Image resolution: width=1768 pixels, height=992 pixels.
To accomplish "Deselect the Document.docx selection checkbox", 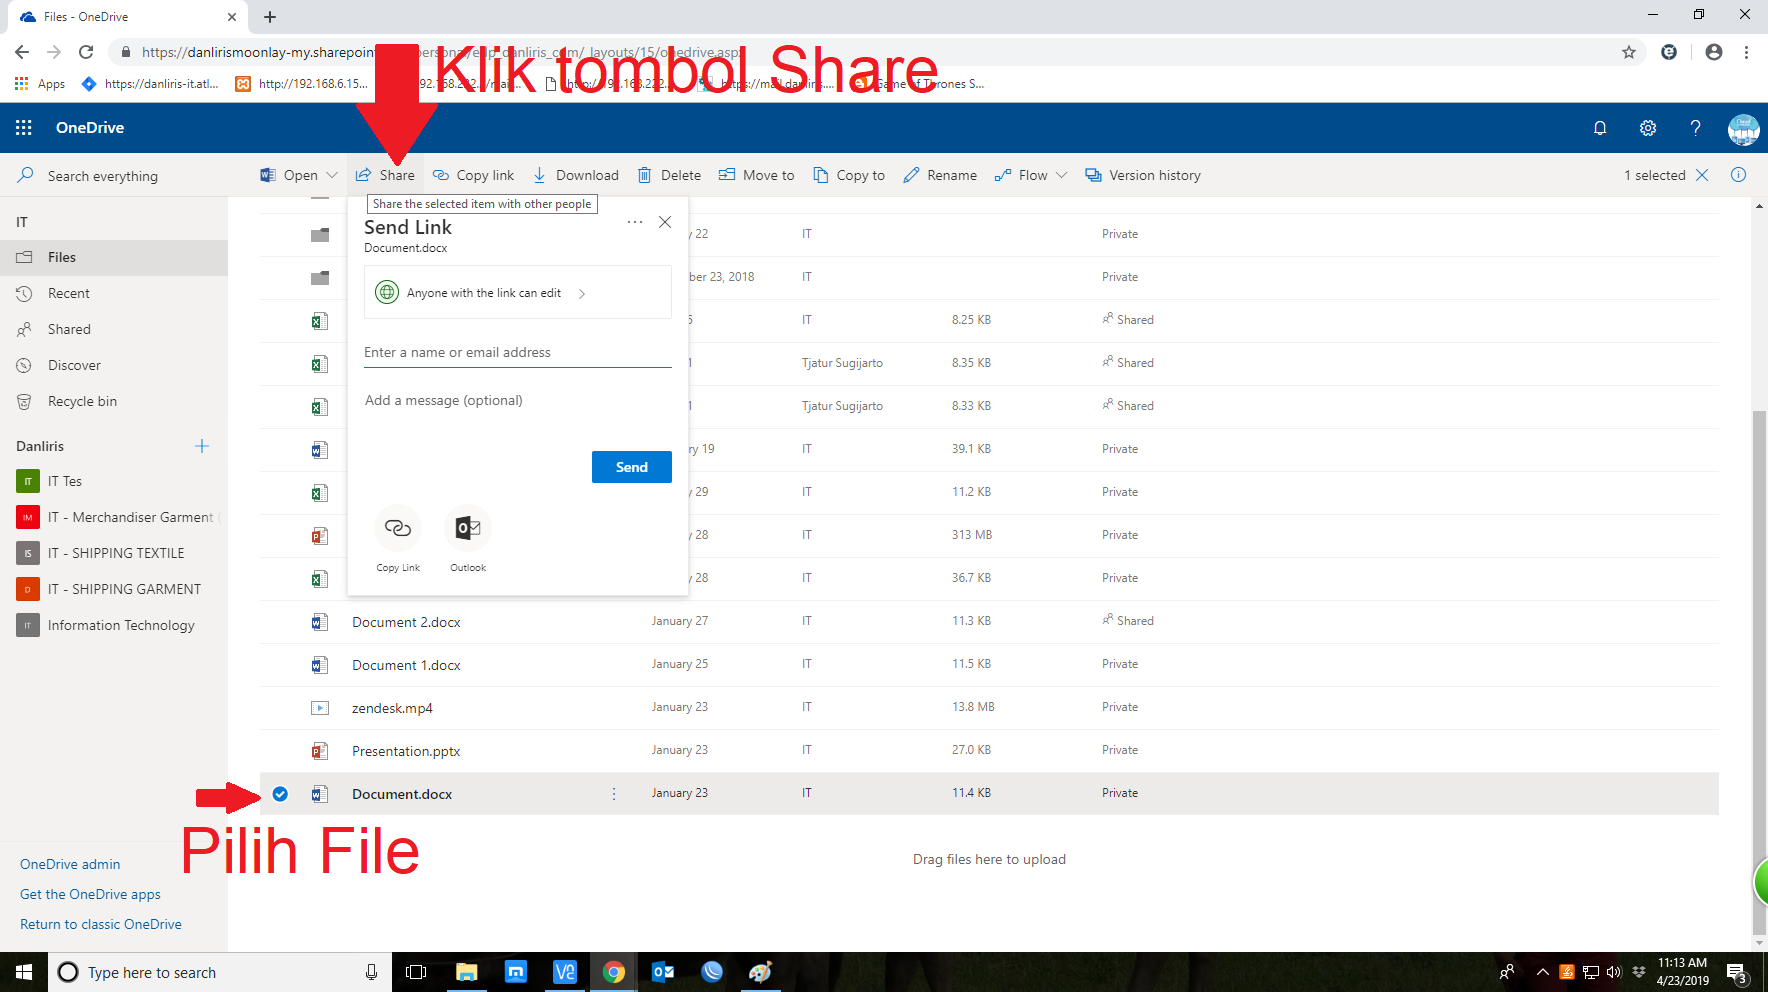I will (280, 793).
